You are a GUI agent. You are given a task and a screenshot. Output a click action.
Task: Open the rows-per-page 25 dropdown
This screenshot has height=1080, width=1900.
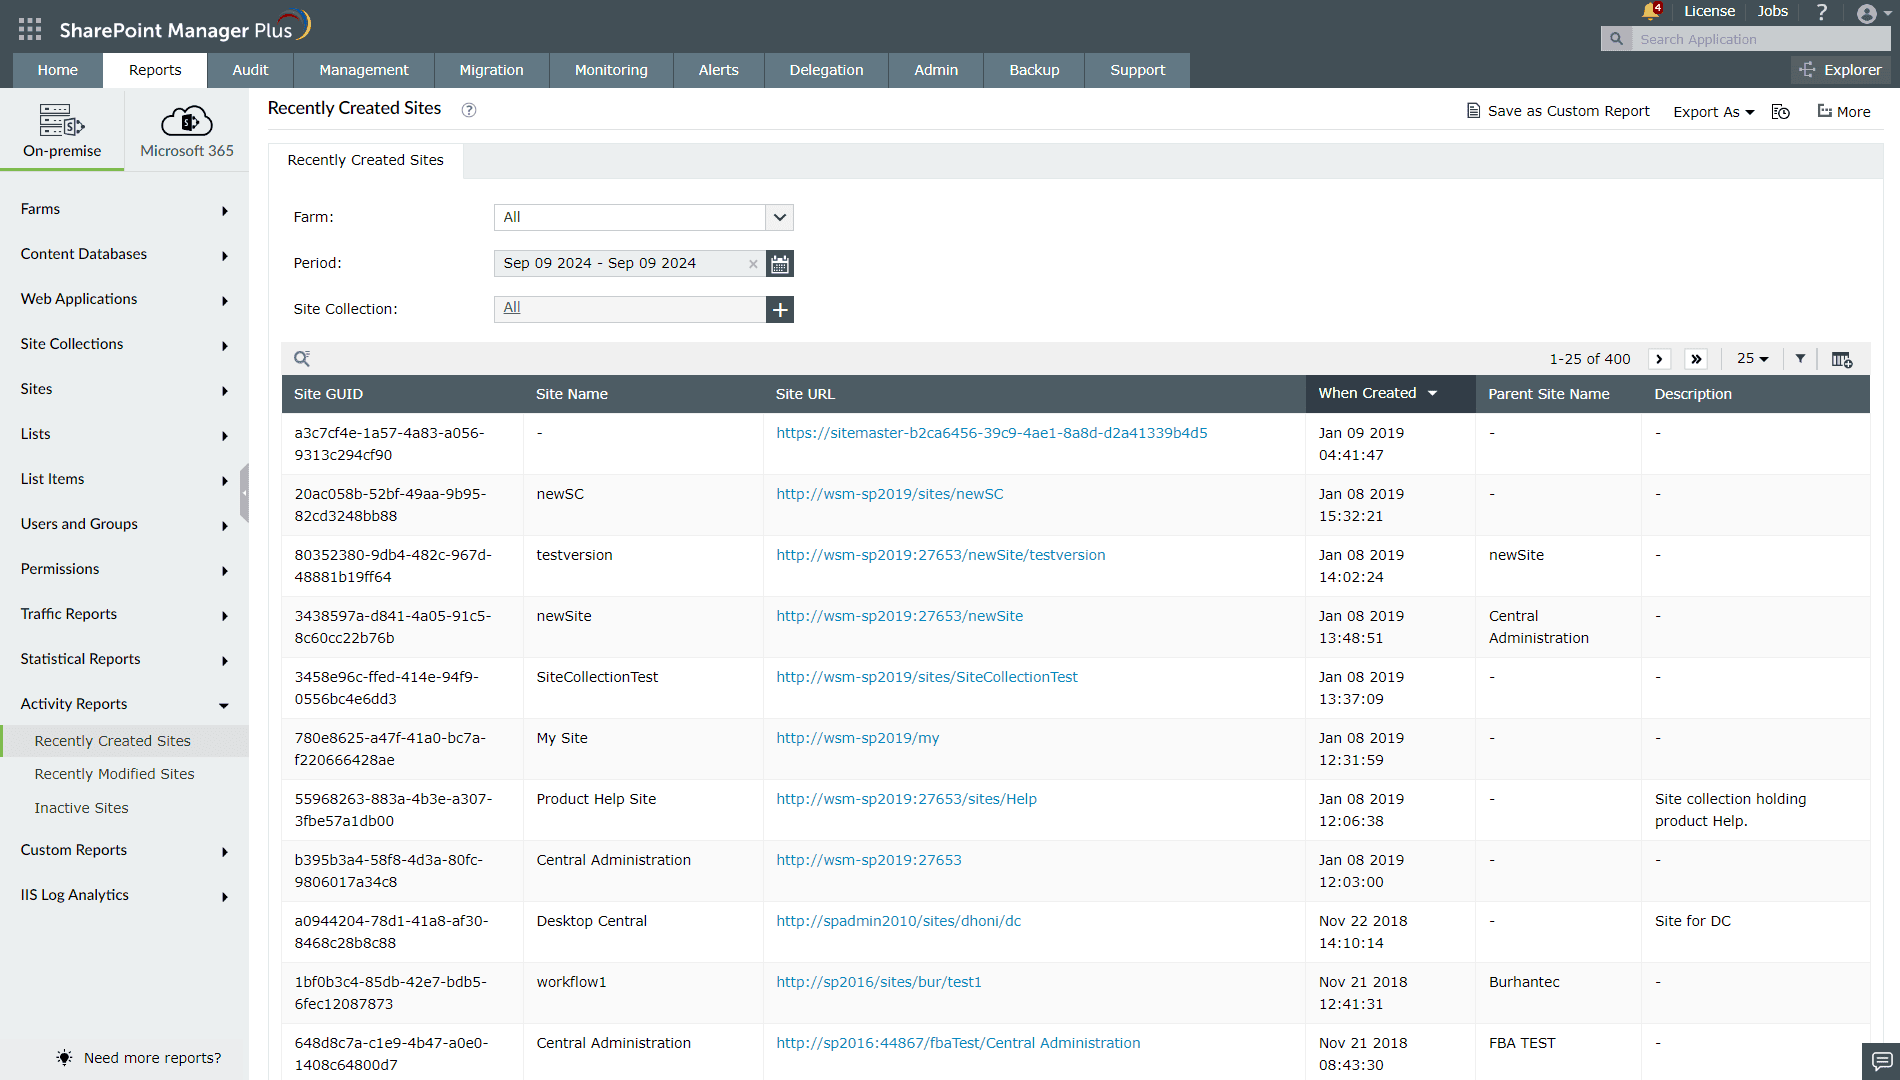1753,359
